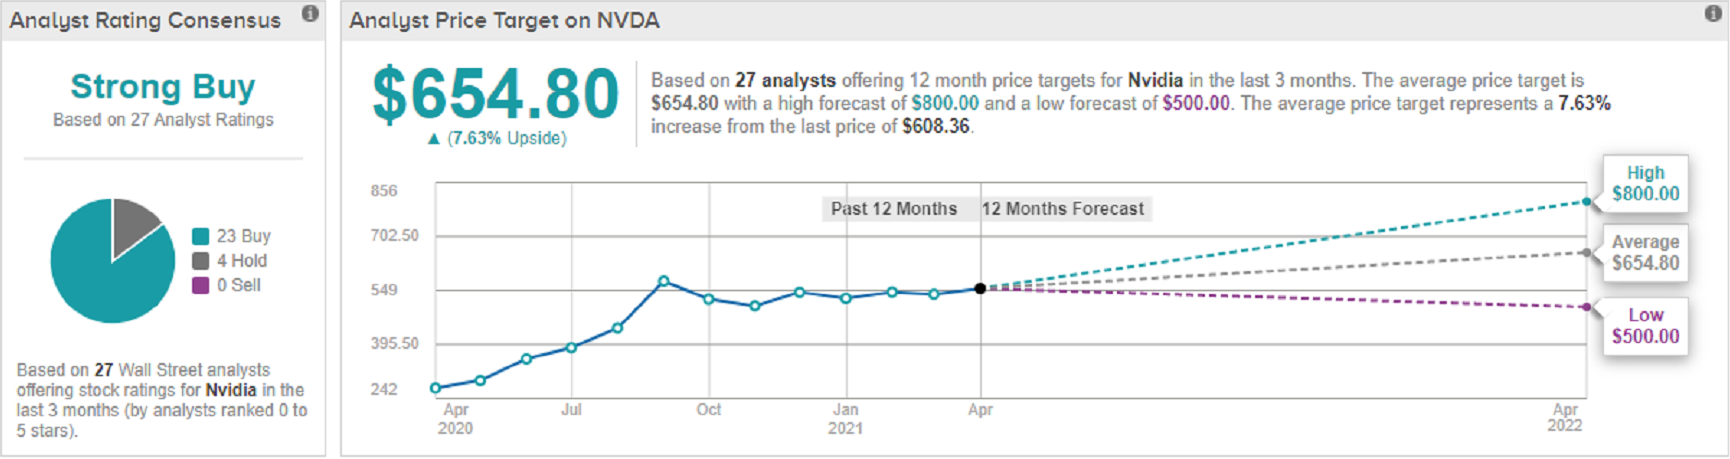Viewport: 1730px width, 459px height.
Task: Click the teal $800.00 high forecast text in the description
Action: pyautogui.click(x=945, y=104)
